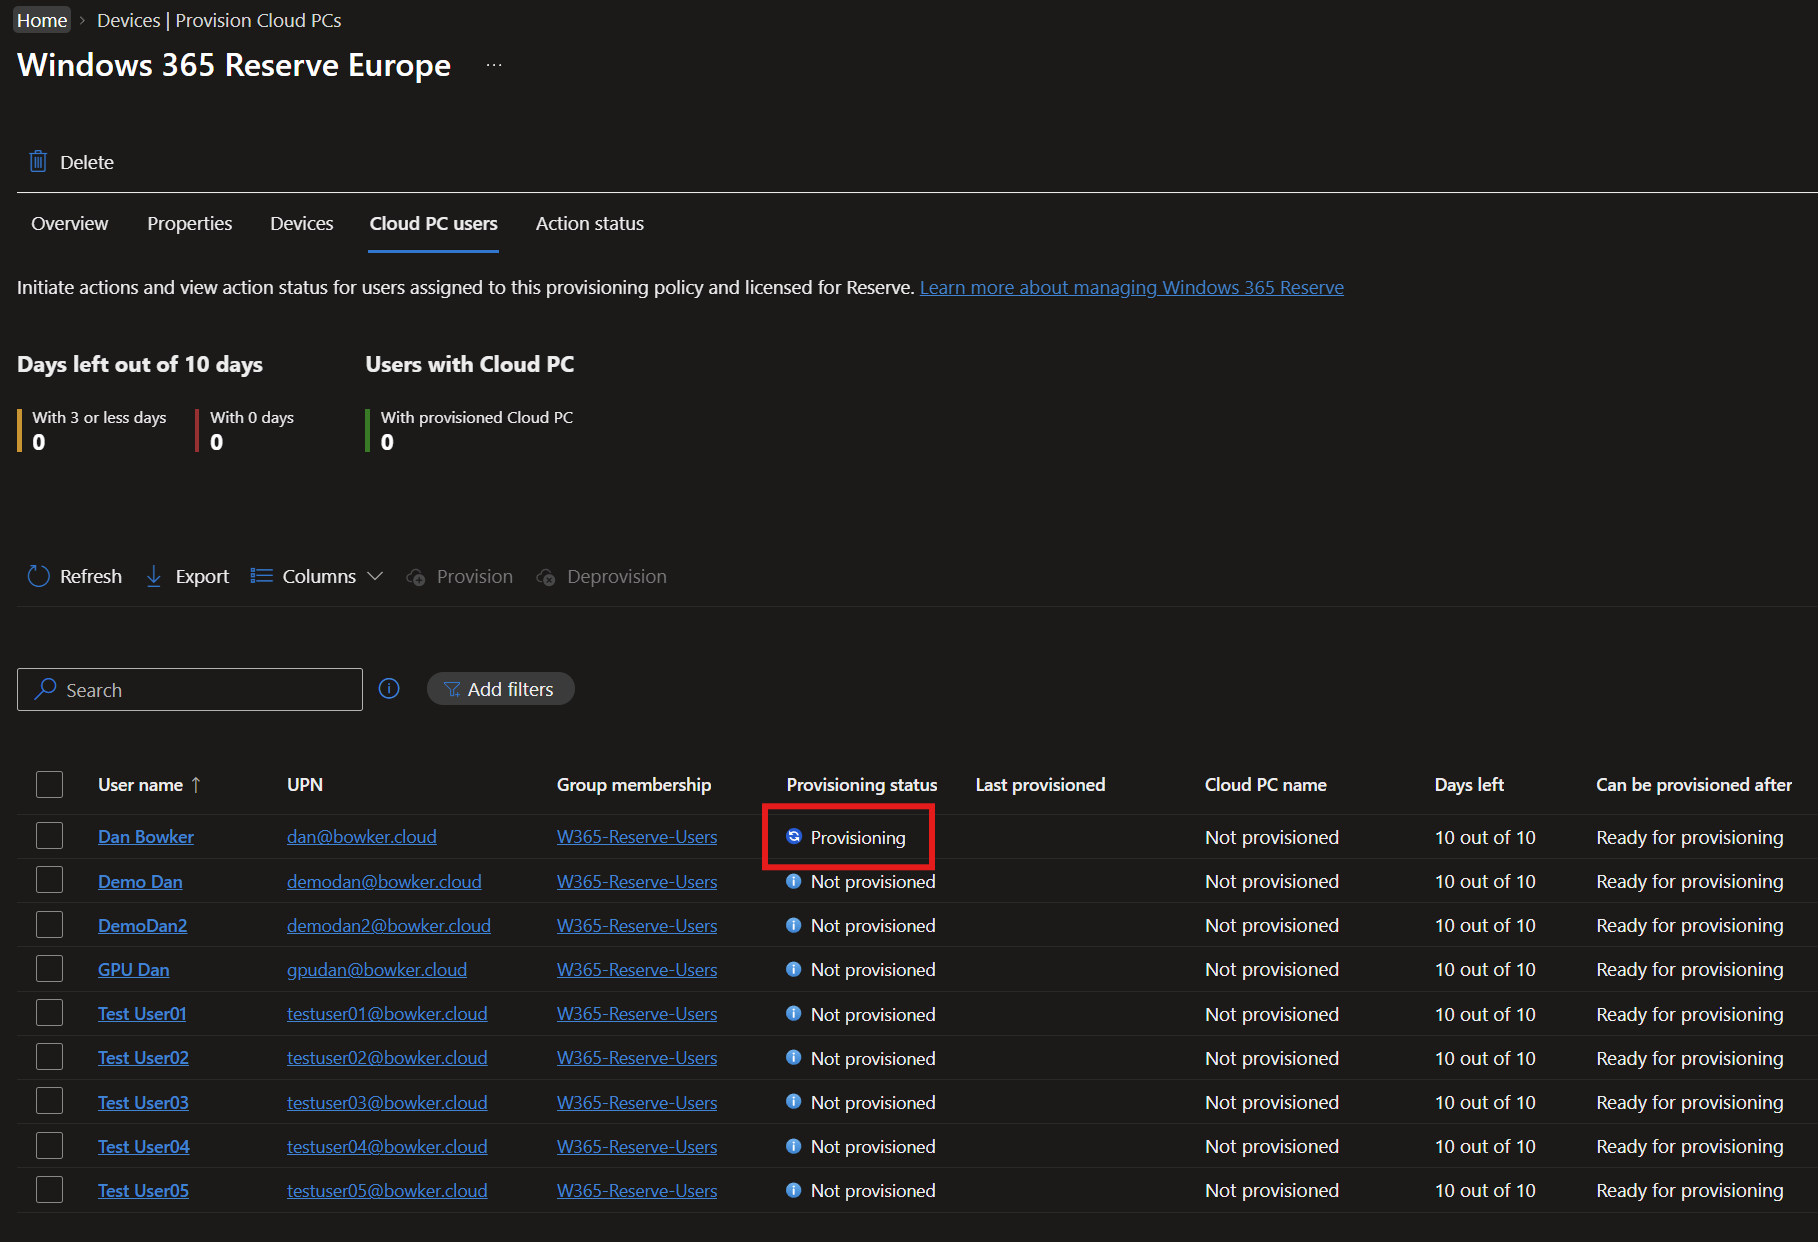Click the info status icon in Demo Dan row
The width and height of the screenshot is (1818, 1242).
tap(794, 881)
